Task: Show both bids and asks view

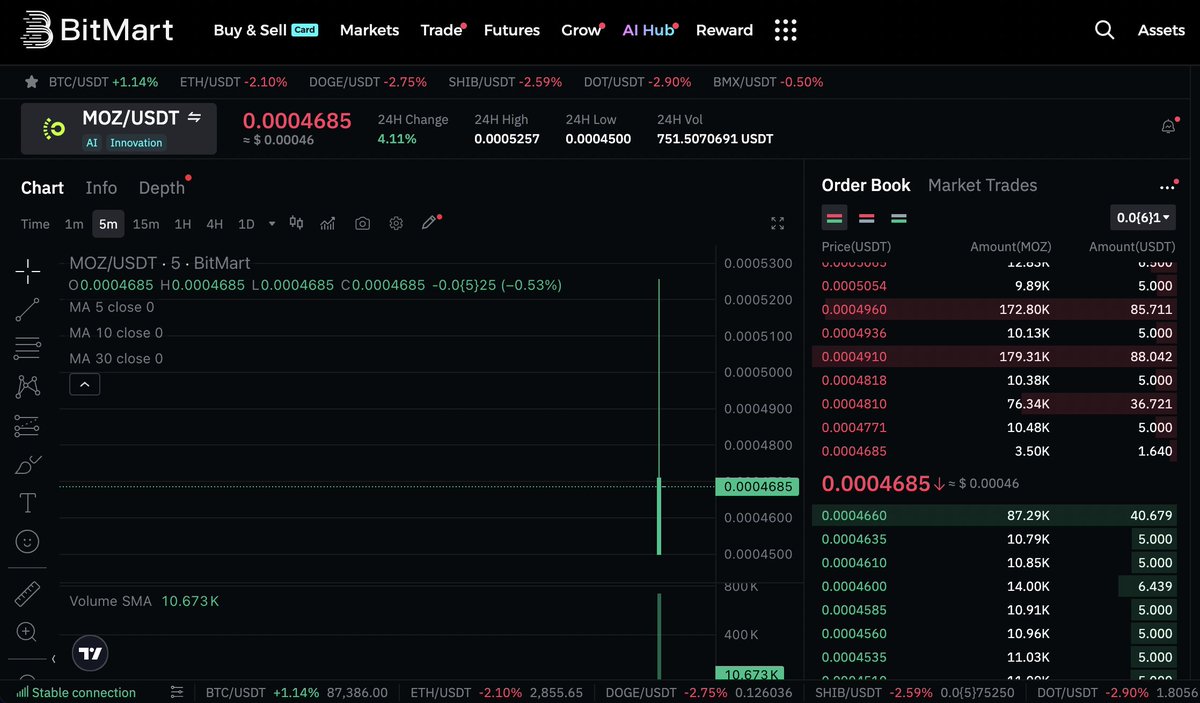Action: coord(834,218)
